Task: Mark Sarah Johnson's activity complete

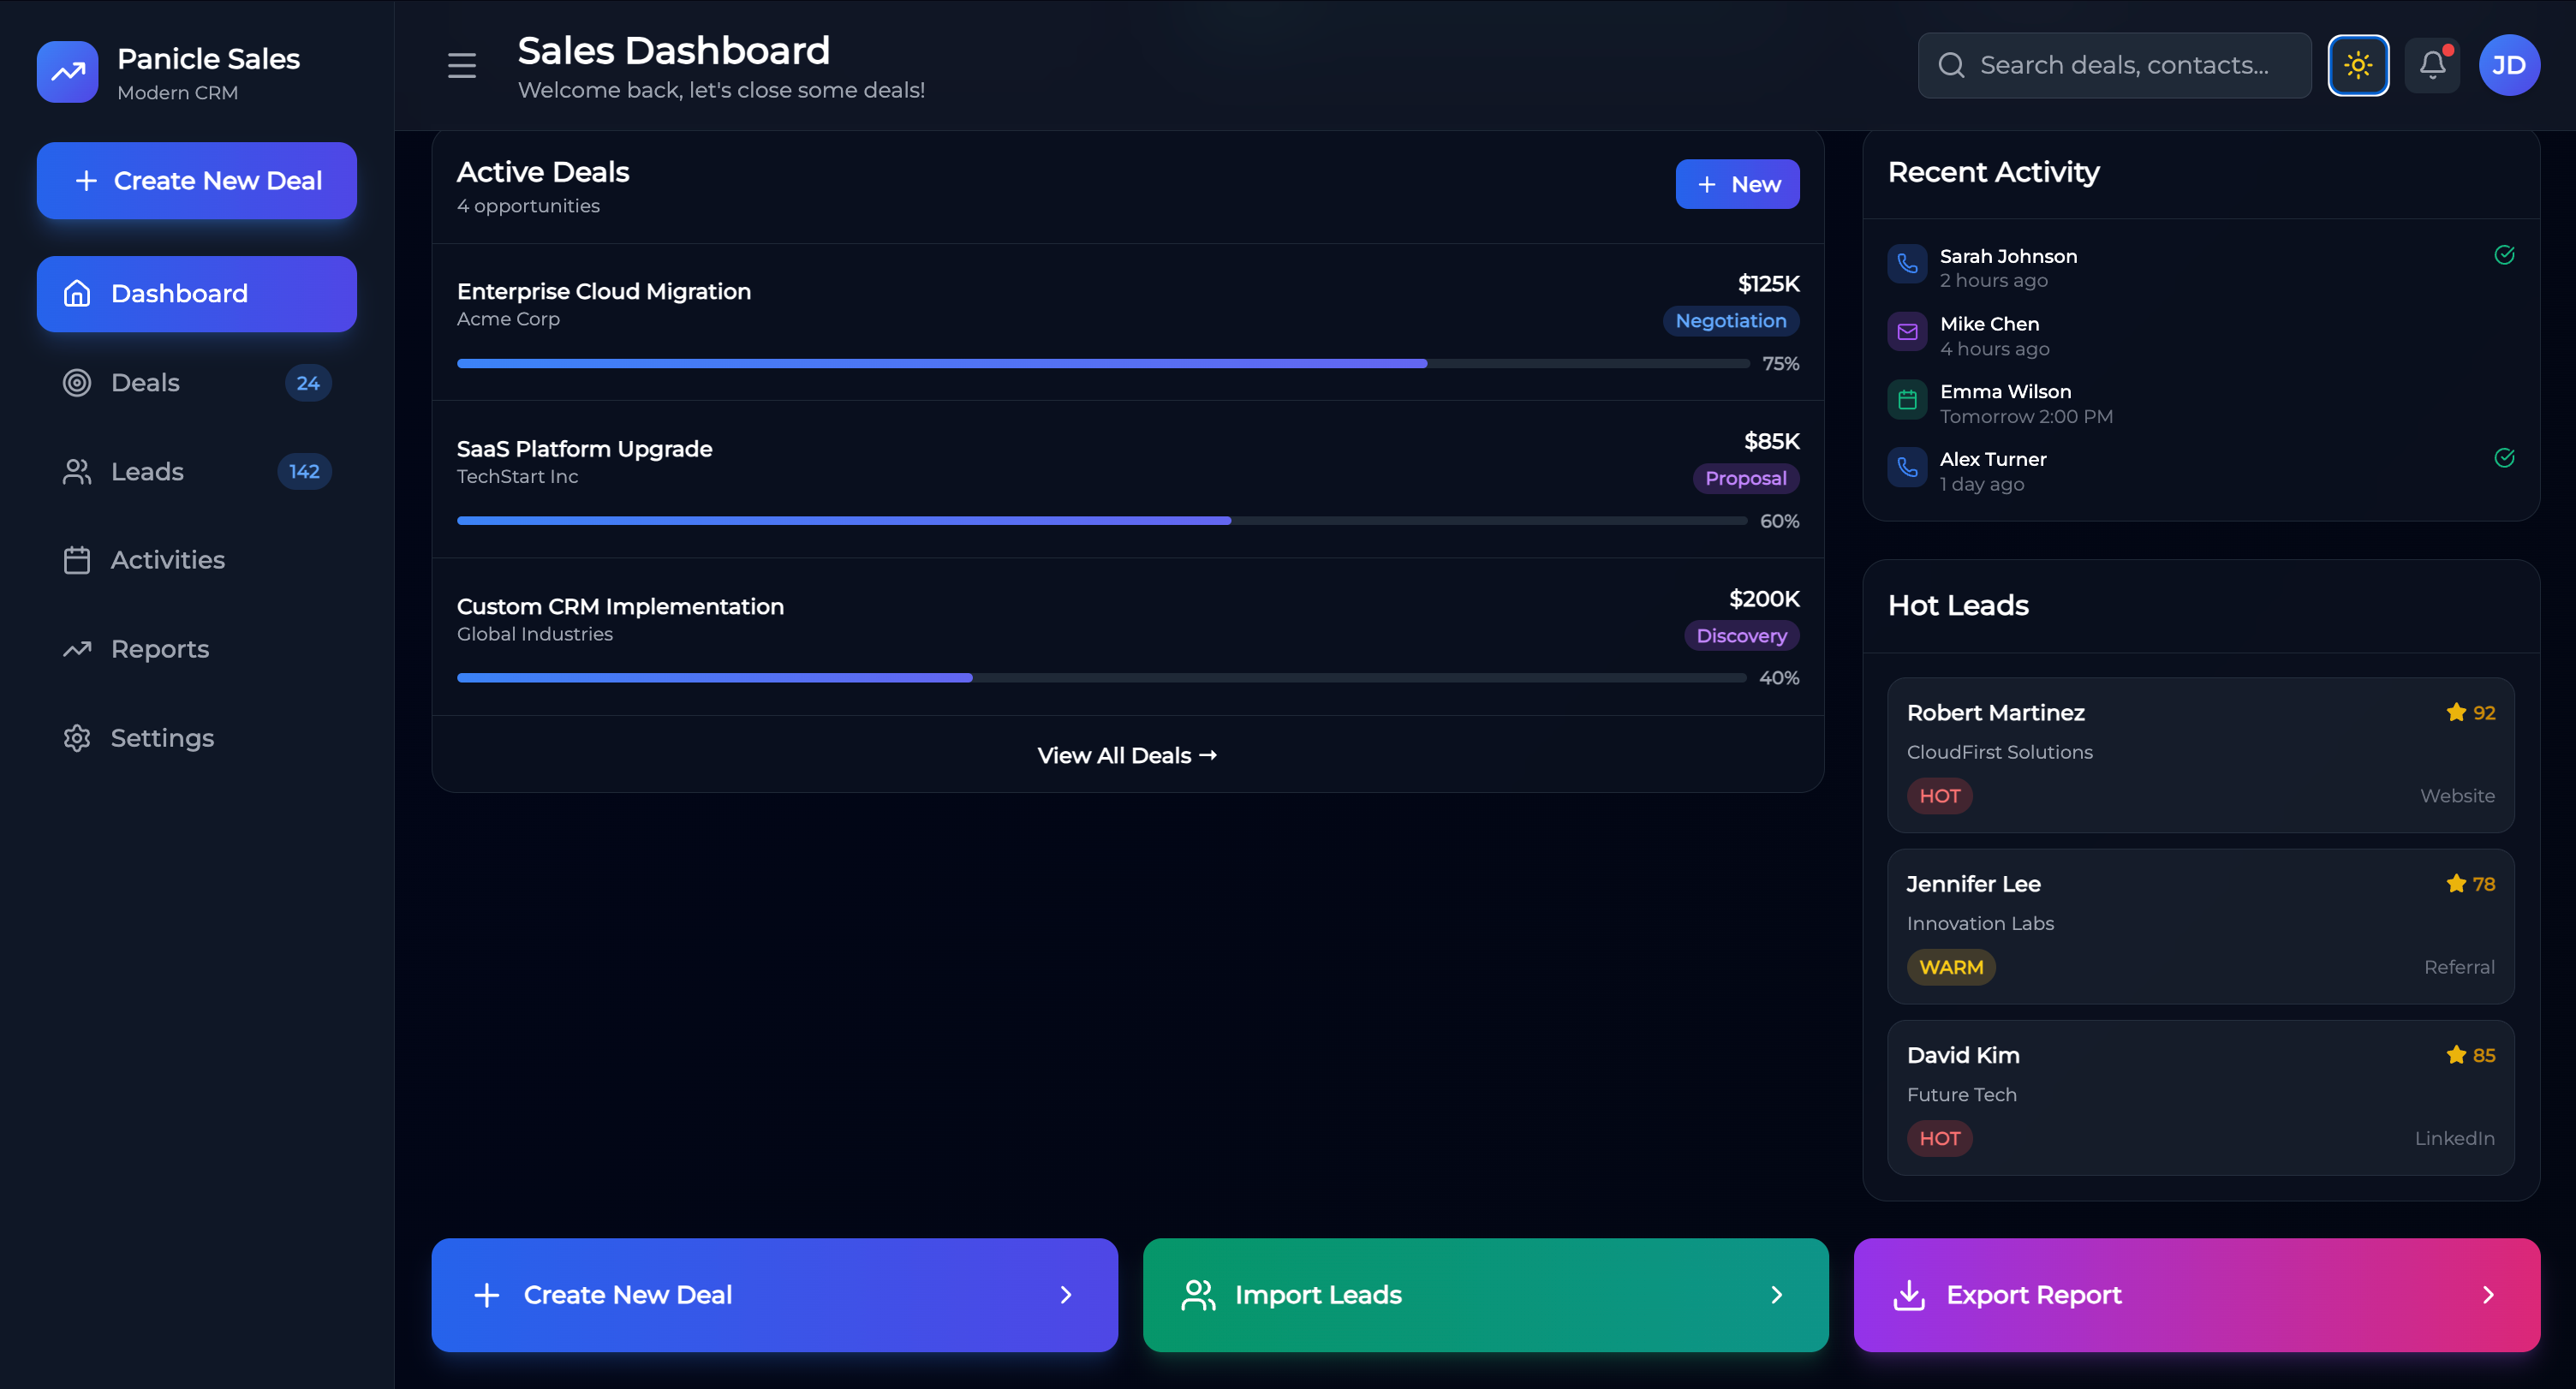Action: (2504, 254)
